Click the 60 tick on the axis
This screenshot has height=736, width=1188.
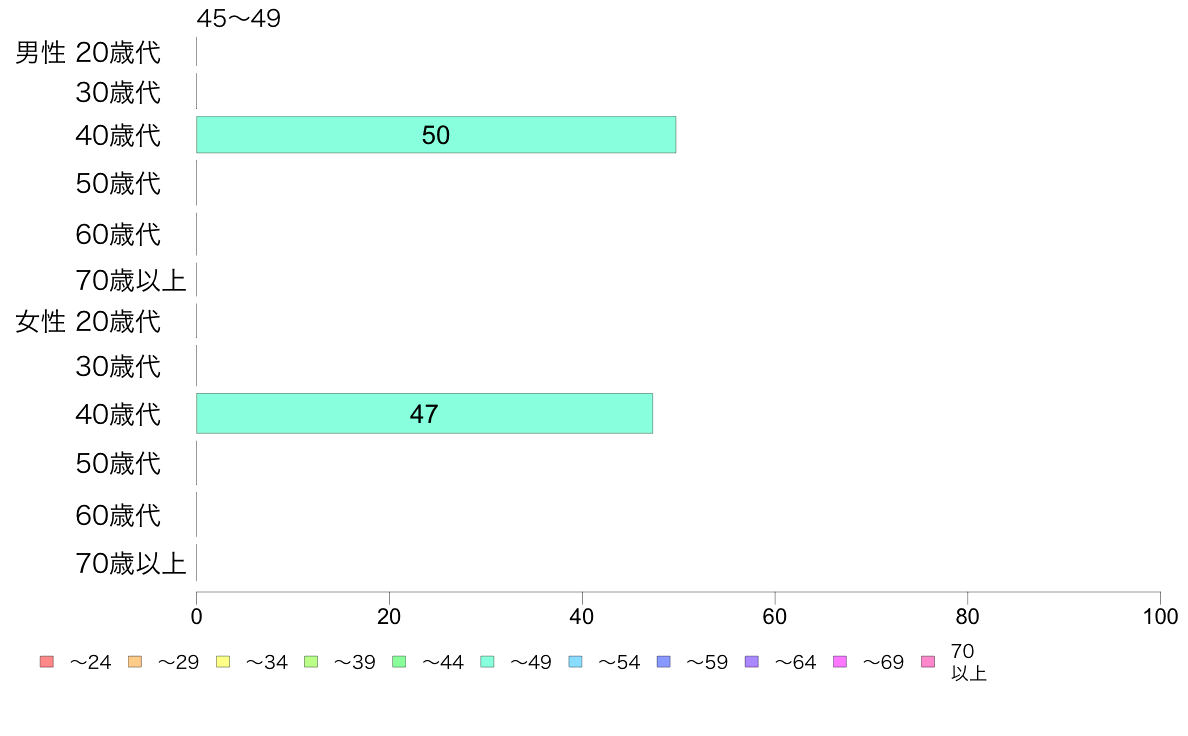(x=775, y=617)
